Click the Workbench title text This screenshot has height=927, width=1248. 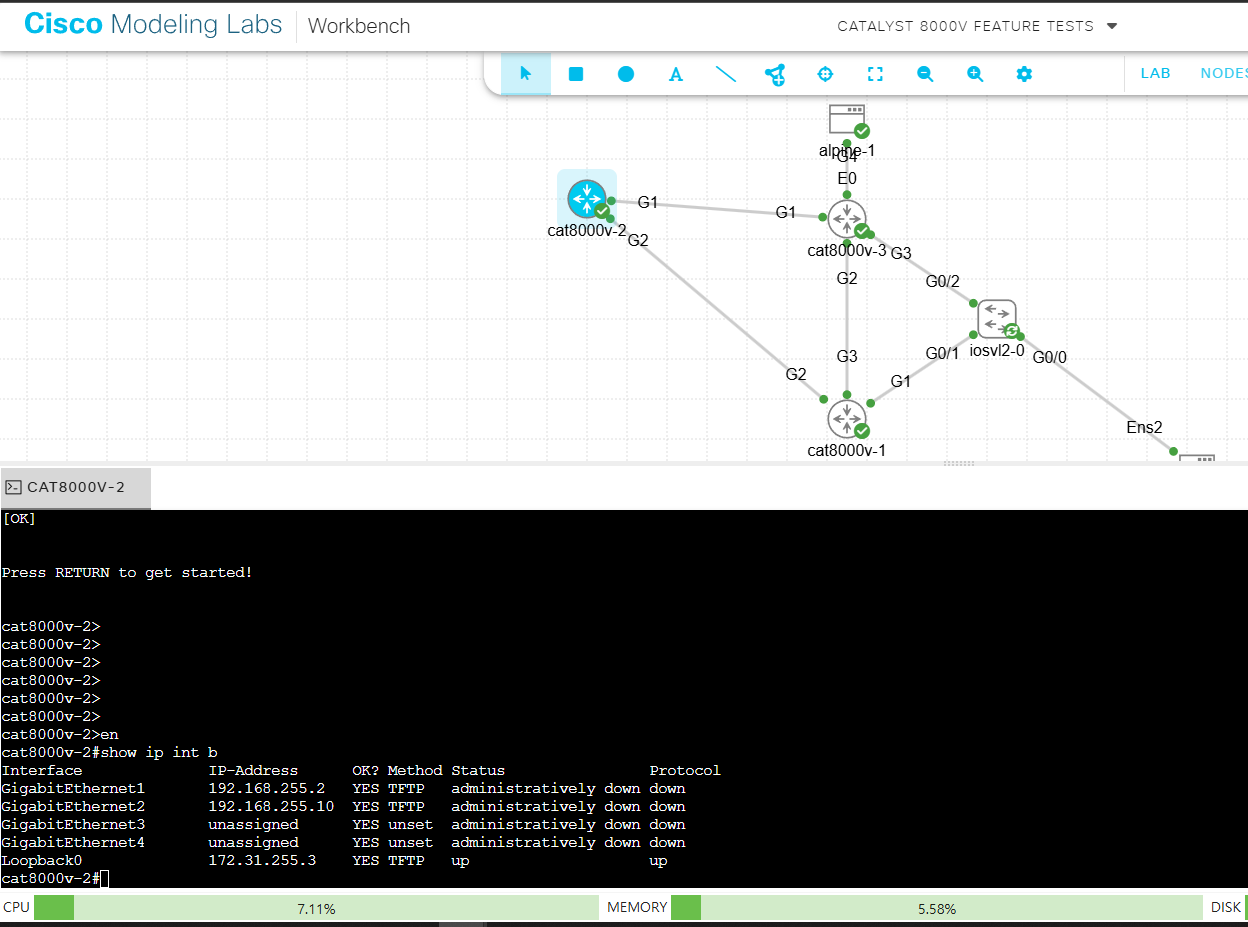tap(359, 26)
